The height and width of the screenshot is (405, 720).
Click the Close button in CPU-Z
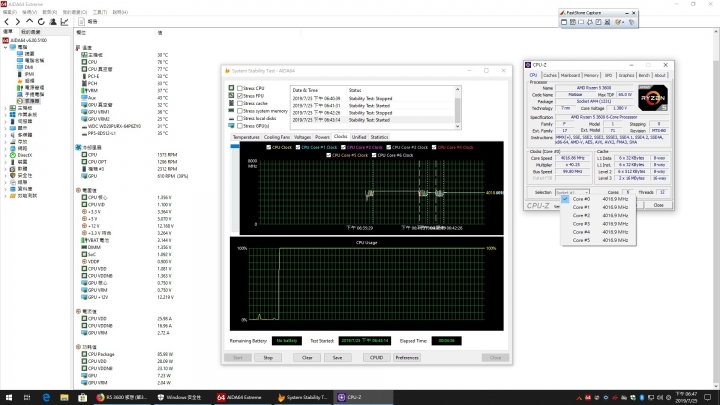pyautogui.click(x=658, y=205)
